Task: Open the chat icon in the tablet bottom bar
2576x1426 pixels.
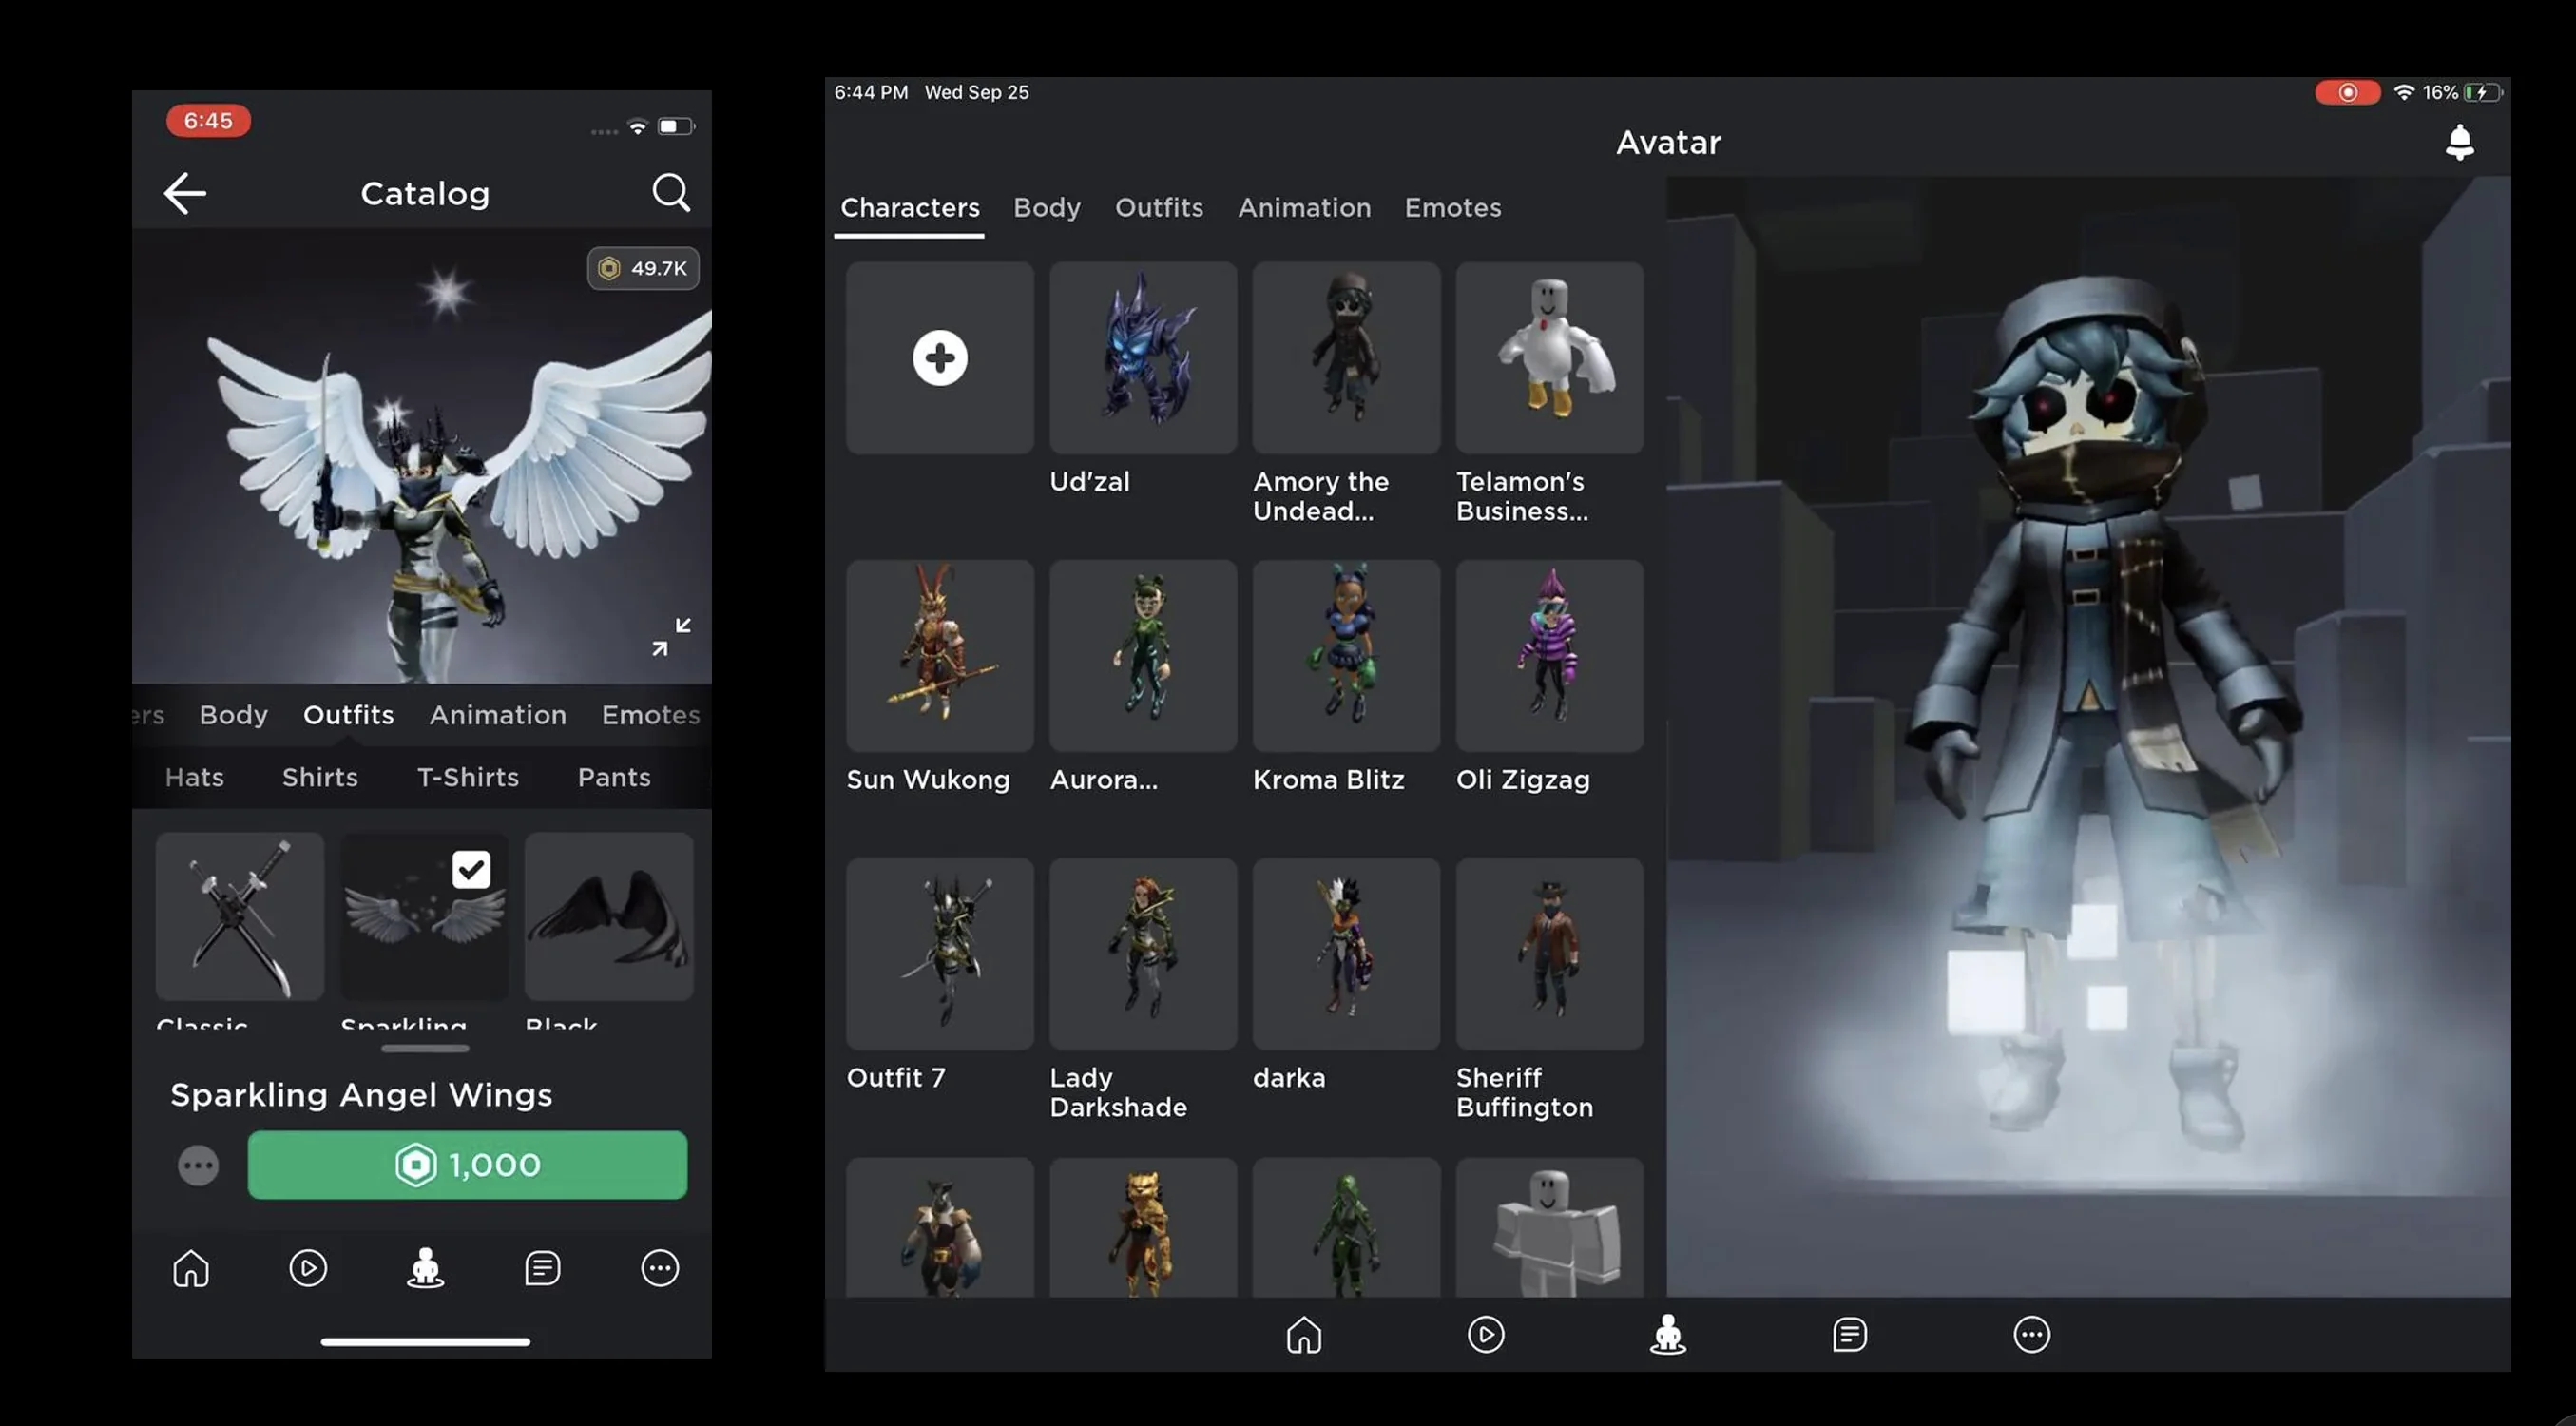Action: point(1849,1334)
